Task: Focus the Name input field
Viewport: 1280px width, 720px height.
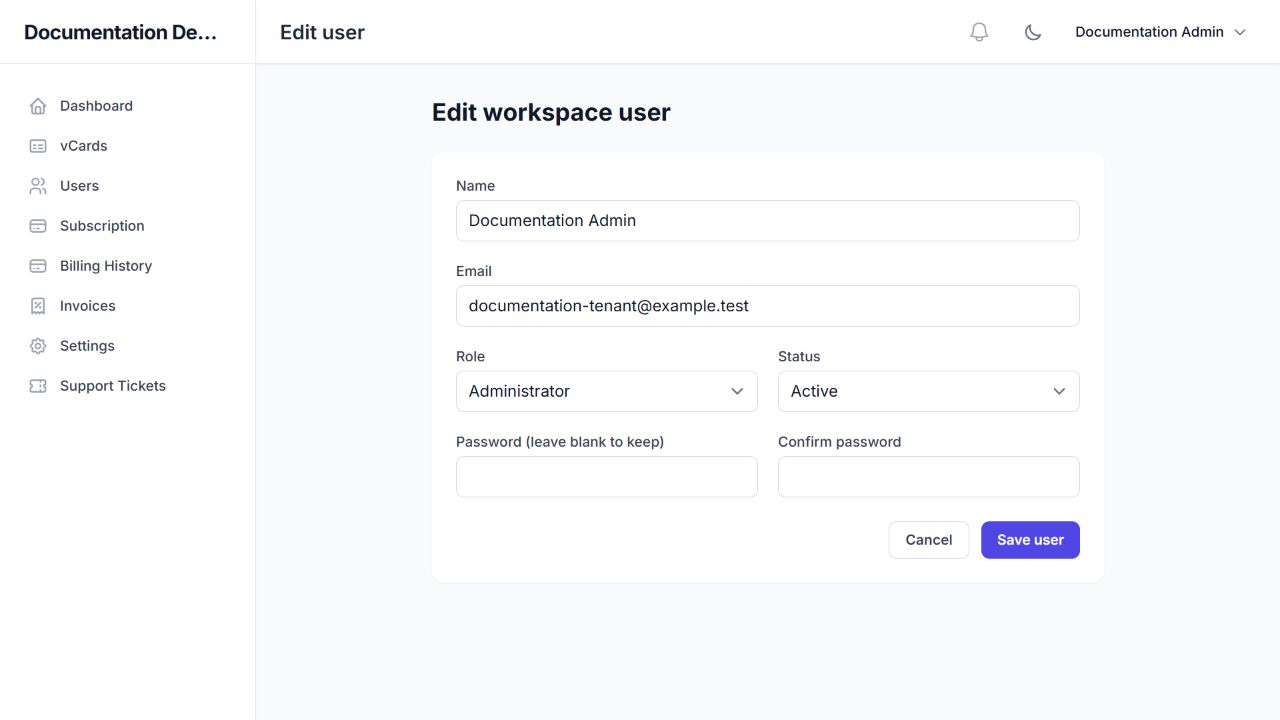Action: [x=768, y=221]
